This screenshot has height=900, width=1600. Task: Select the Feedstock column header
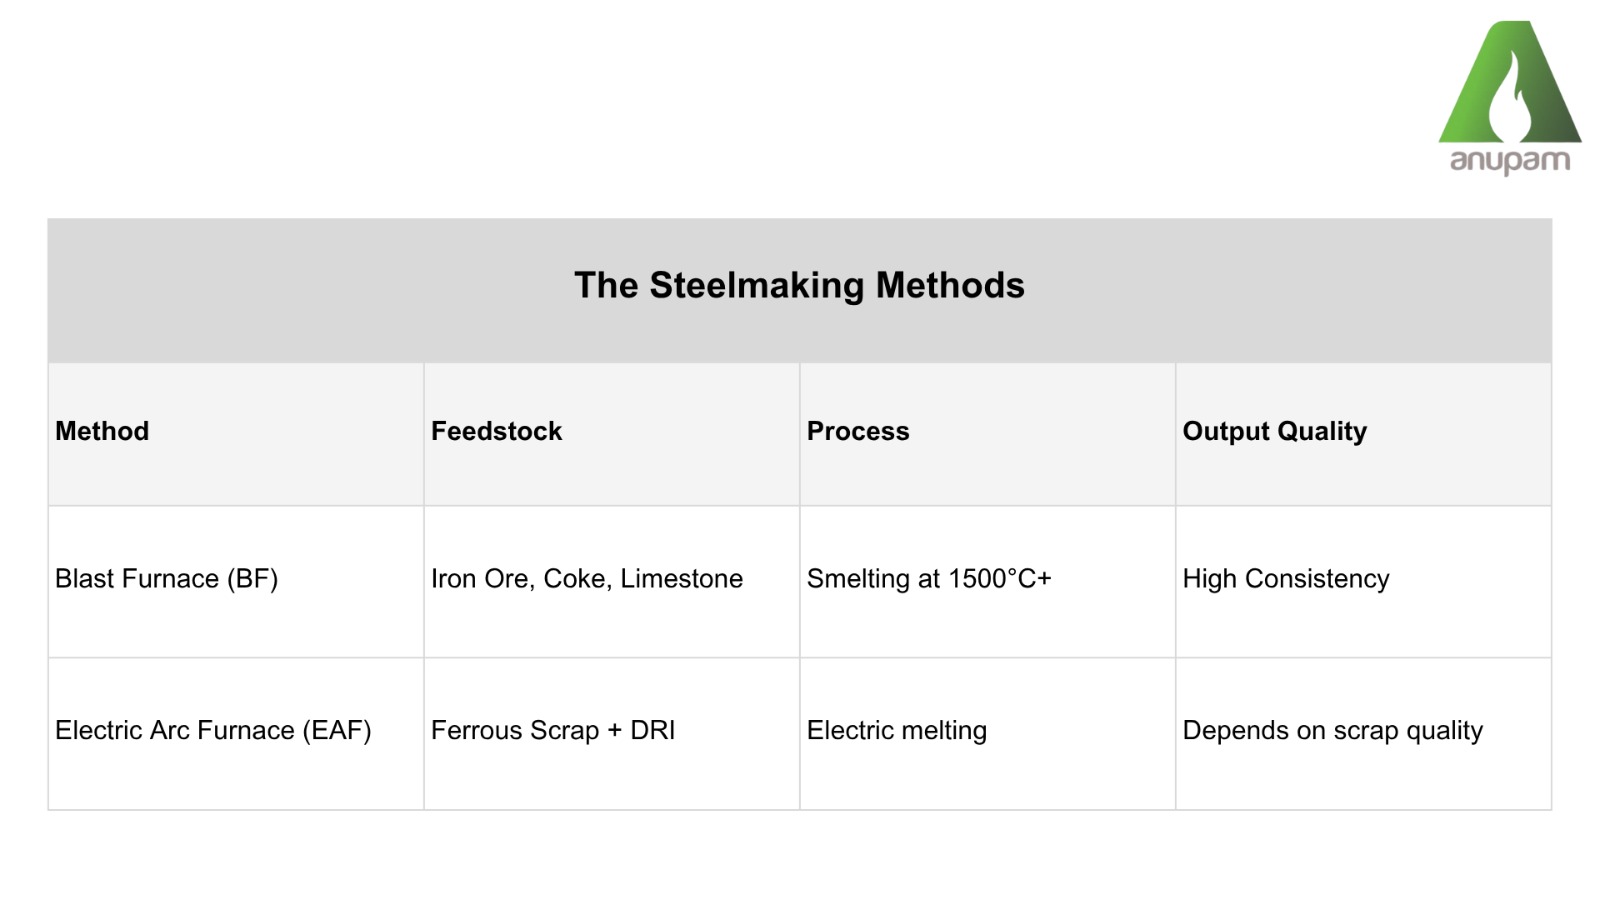[496, 431]
